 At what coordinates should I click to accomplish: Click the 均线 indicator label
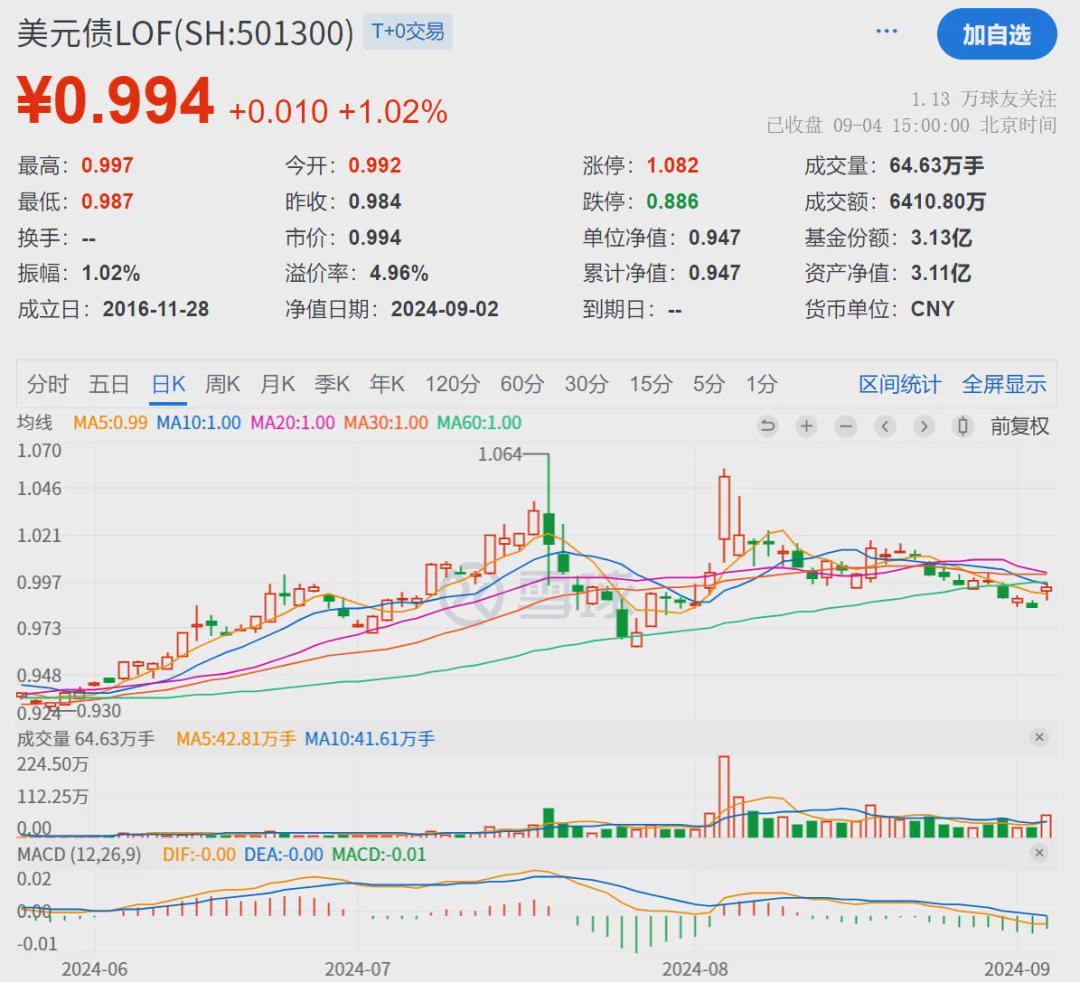(x=34, y=421)
